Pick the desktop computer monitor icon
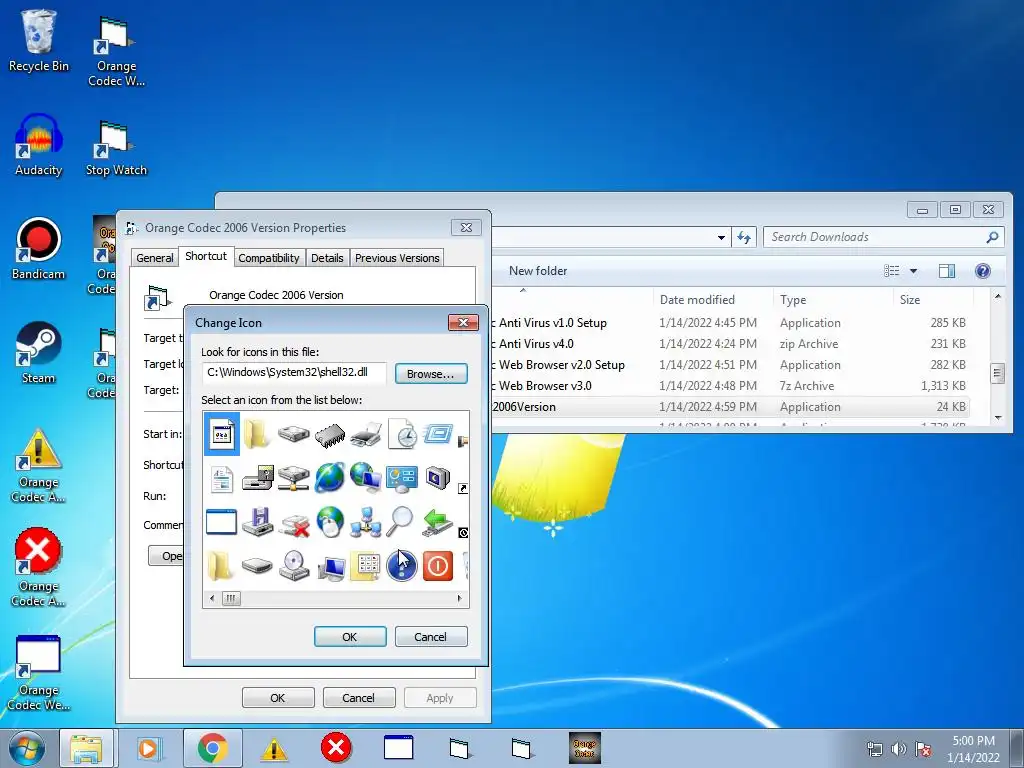This screenshot has width=1024, height=768. (330, 567)
